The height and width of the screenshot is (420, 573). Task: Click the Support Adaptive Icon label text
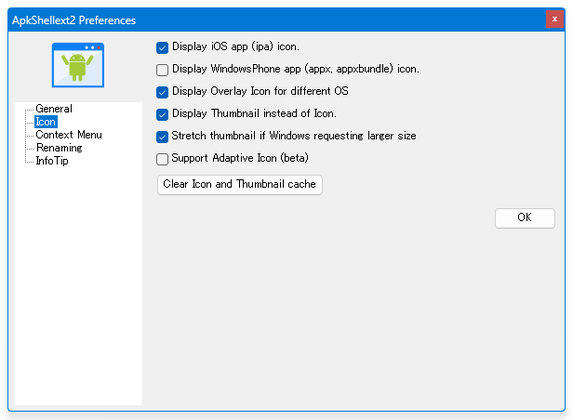[x=240, y=158]
